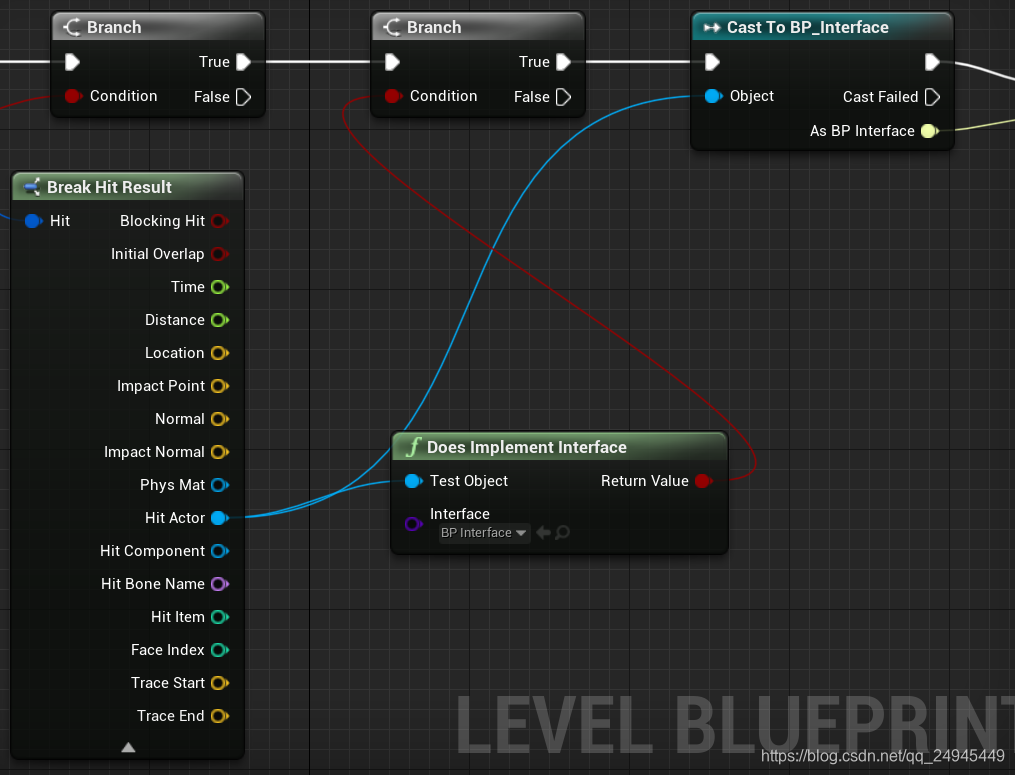
Task: Click the Cast Failed execution pin
Action: click(x=932, y=97)
